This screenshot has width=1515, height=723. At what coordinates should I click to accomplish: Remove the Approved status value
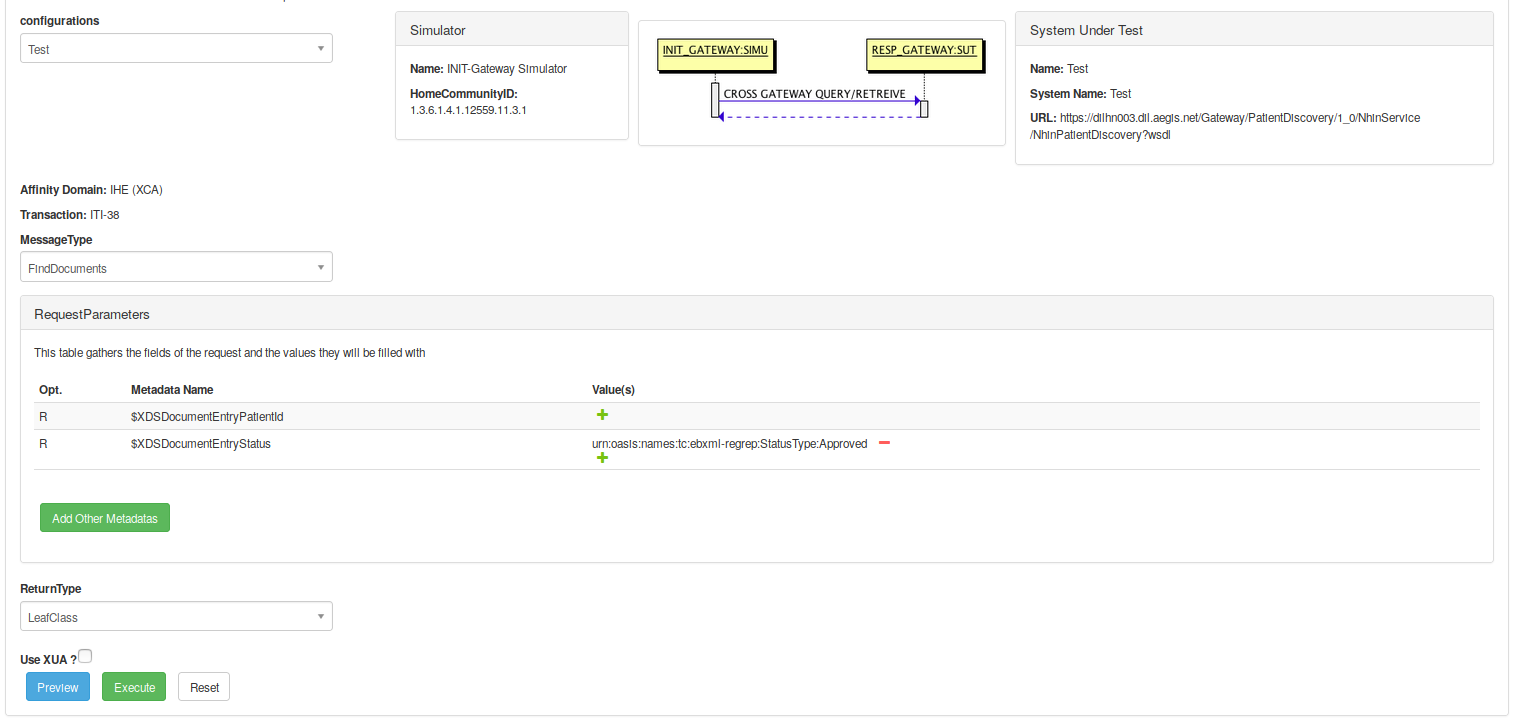pyautogui.click(x=884, y=444)
